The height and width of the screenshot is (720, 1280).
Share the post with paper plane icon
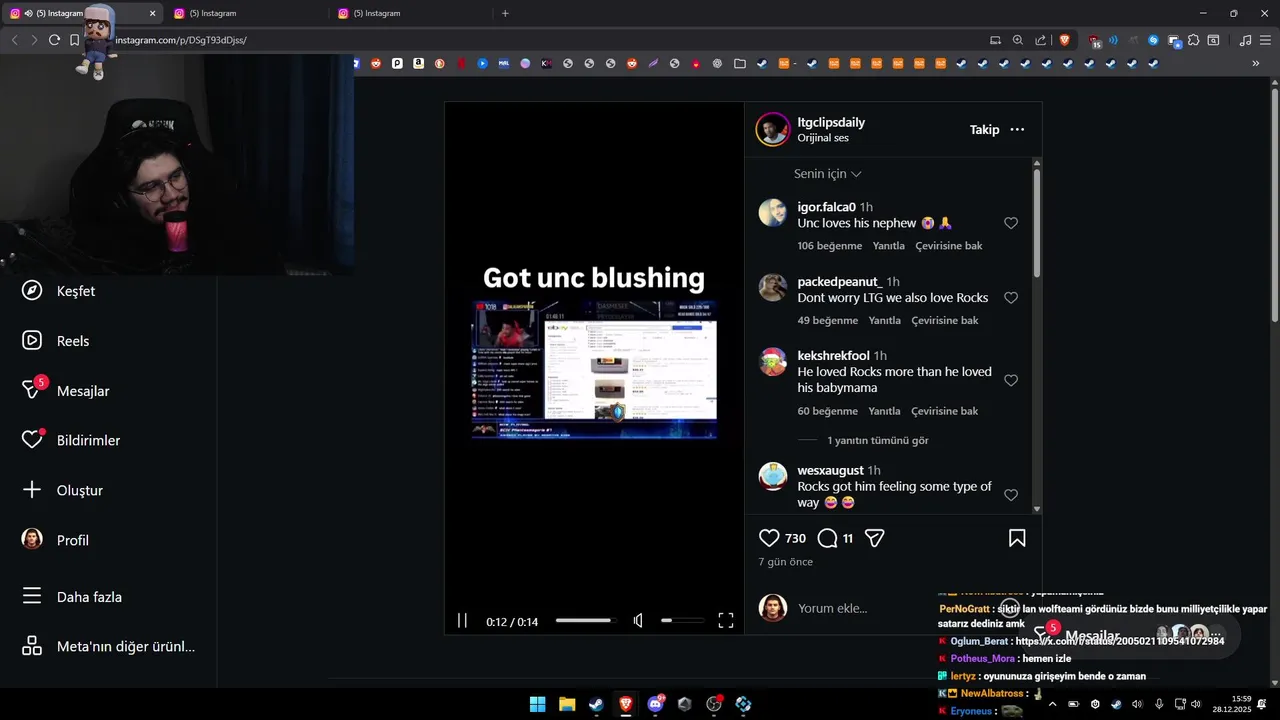tap(875, 538)
